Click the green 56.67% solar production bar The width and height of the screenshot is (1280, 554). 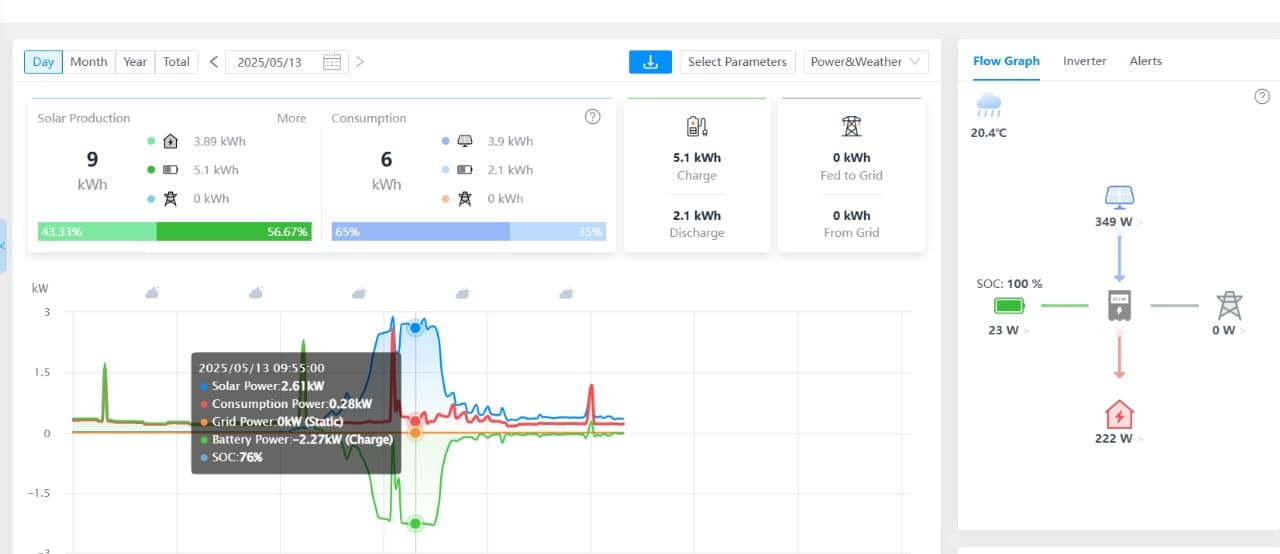pyautogui.click(x=234, y=232)
